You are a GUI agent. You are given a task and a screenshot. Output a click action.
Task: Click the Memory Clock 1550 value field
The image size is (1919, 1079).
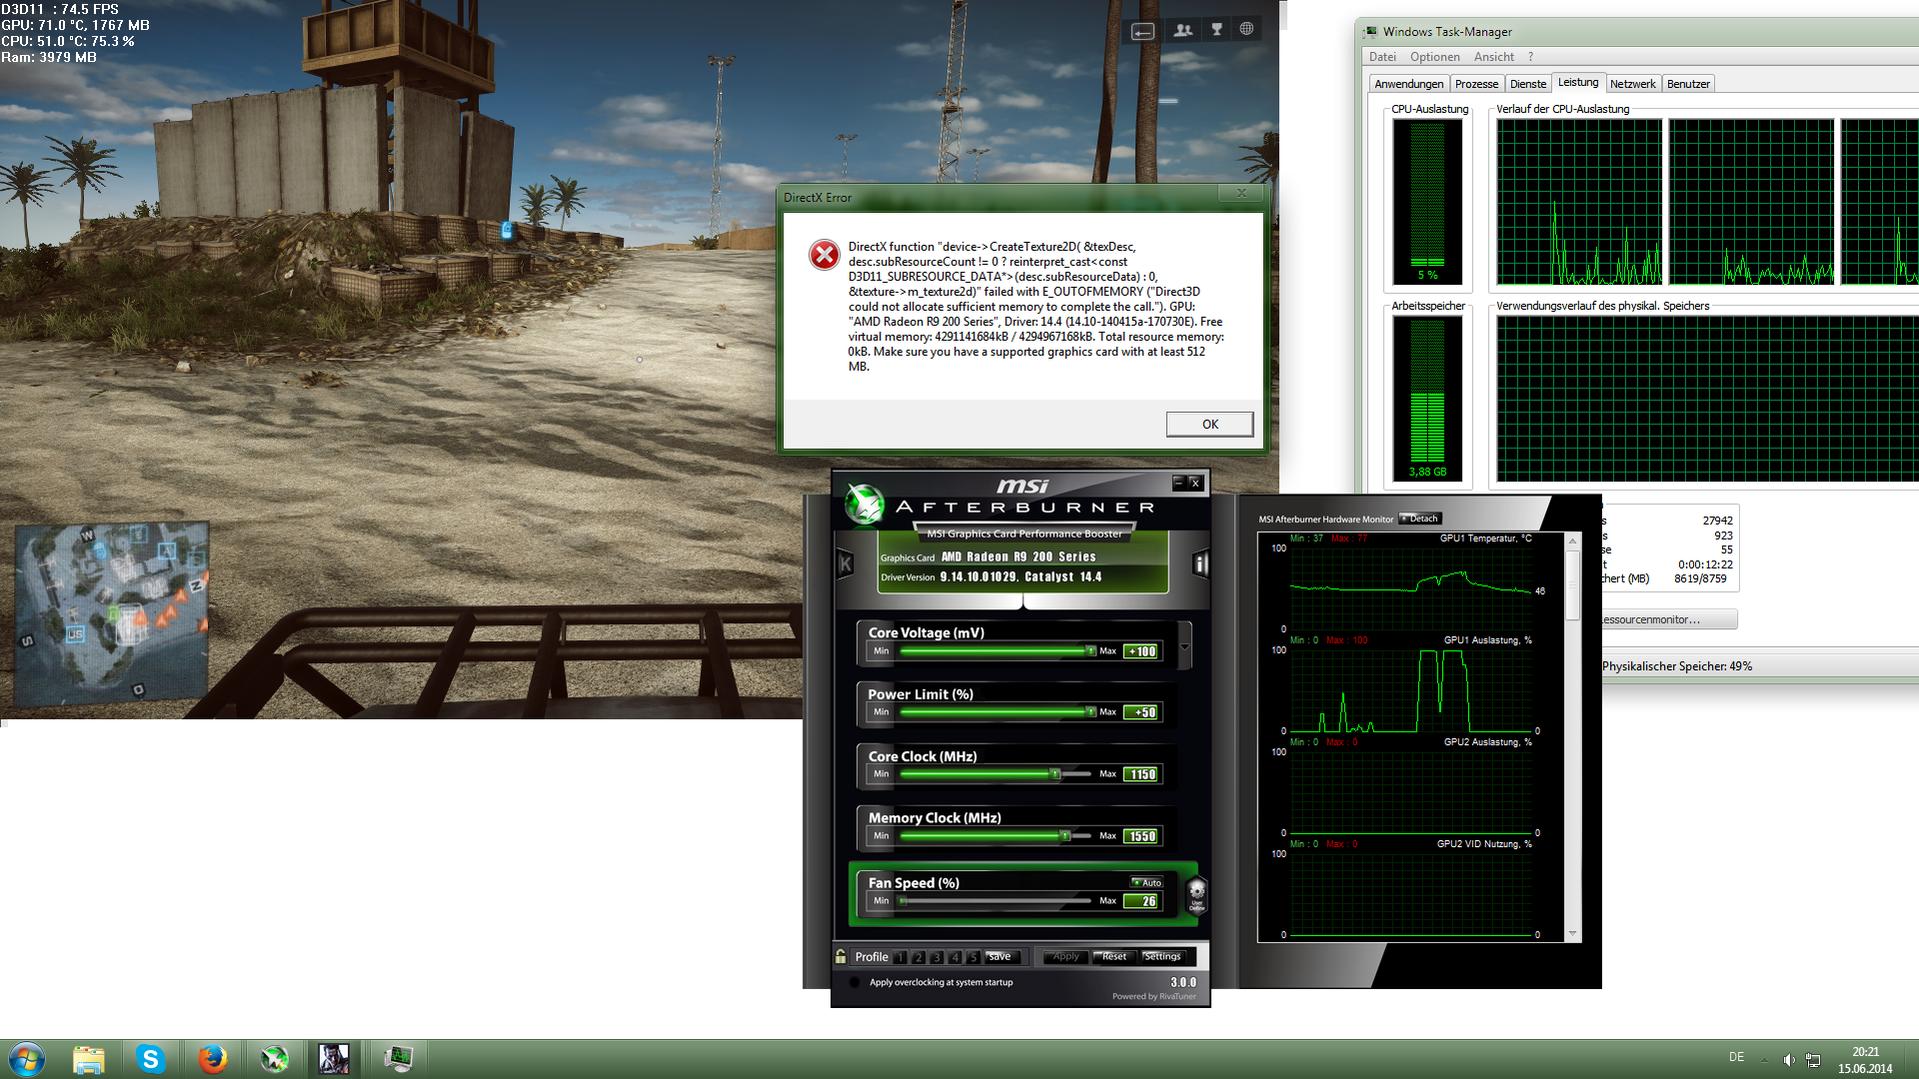1141,836
